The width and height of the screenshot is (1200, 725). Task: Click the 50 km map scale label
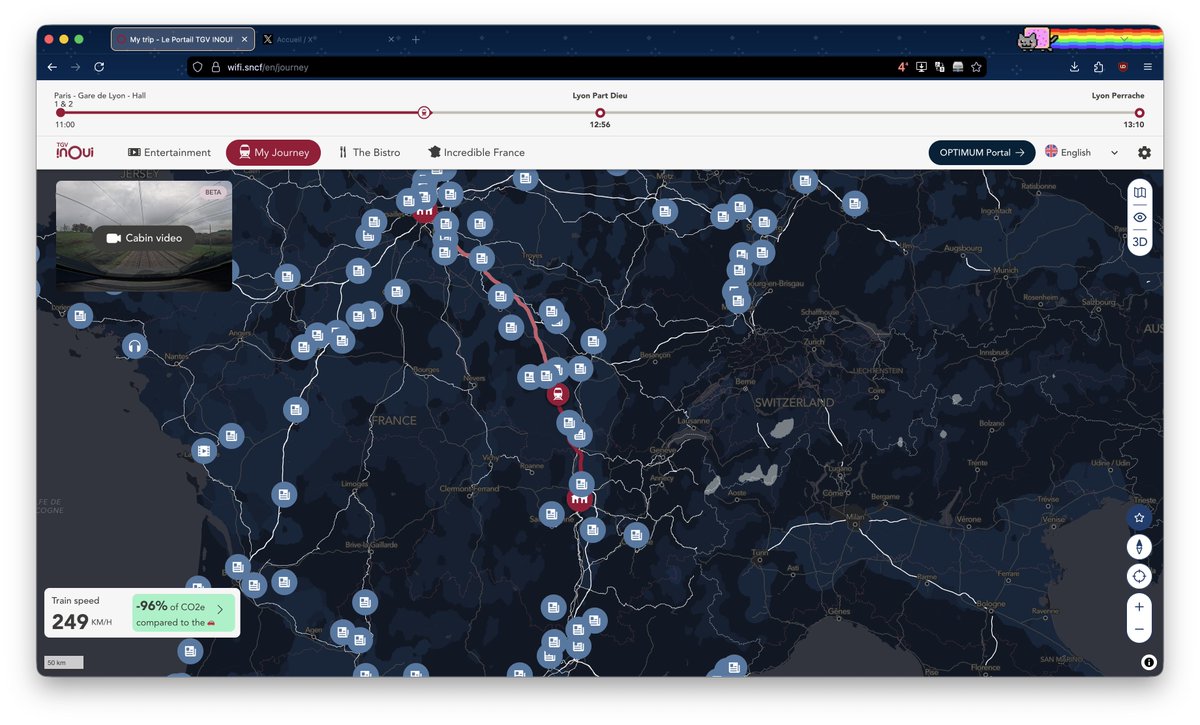tap(63, 662)
